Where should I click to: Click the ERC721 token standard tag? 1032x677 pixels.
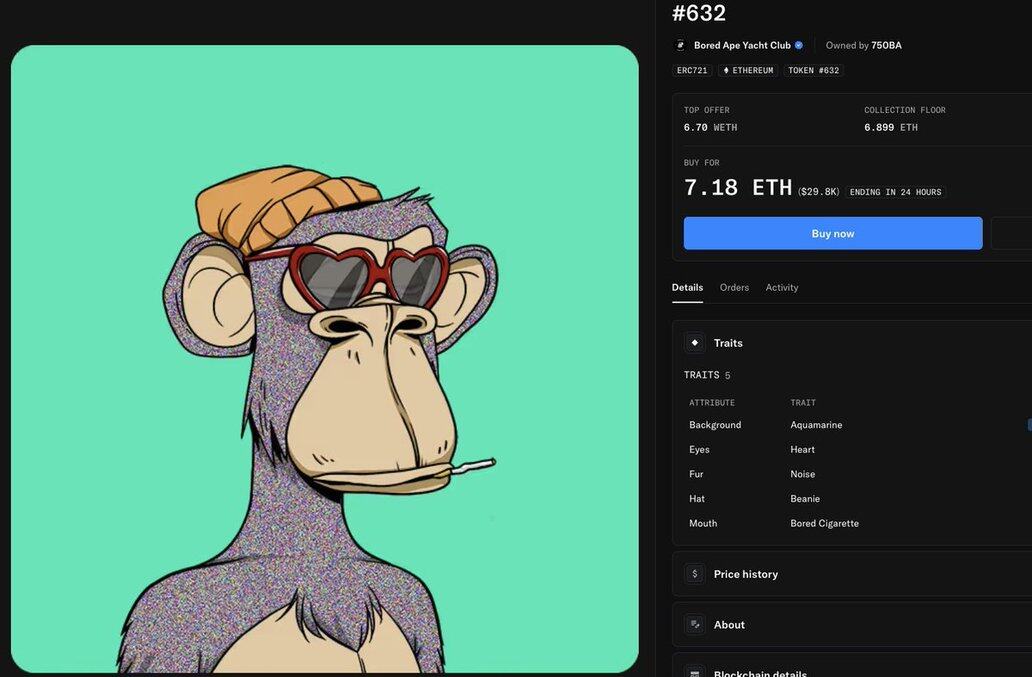point(692,71)
